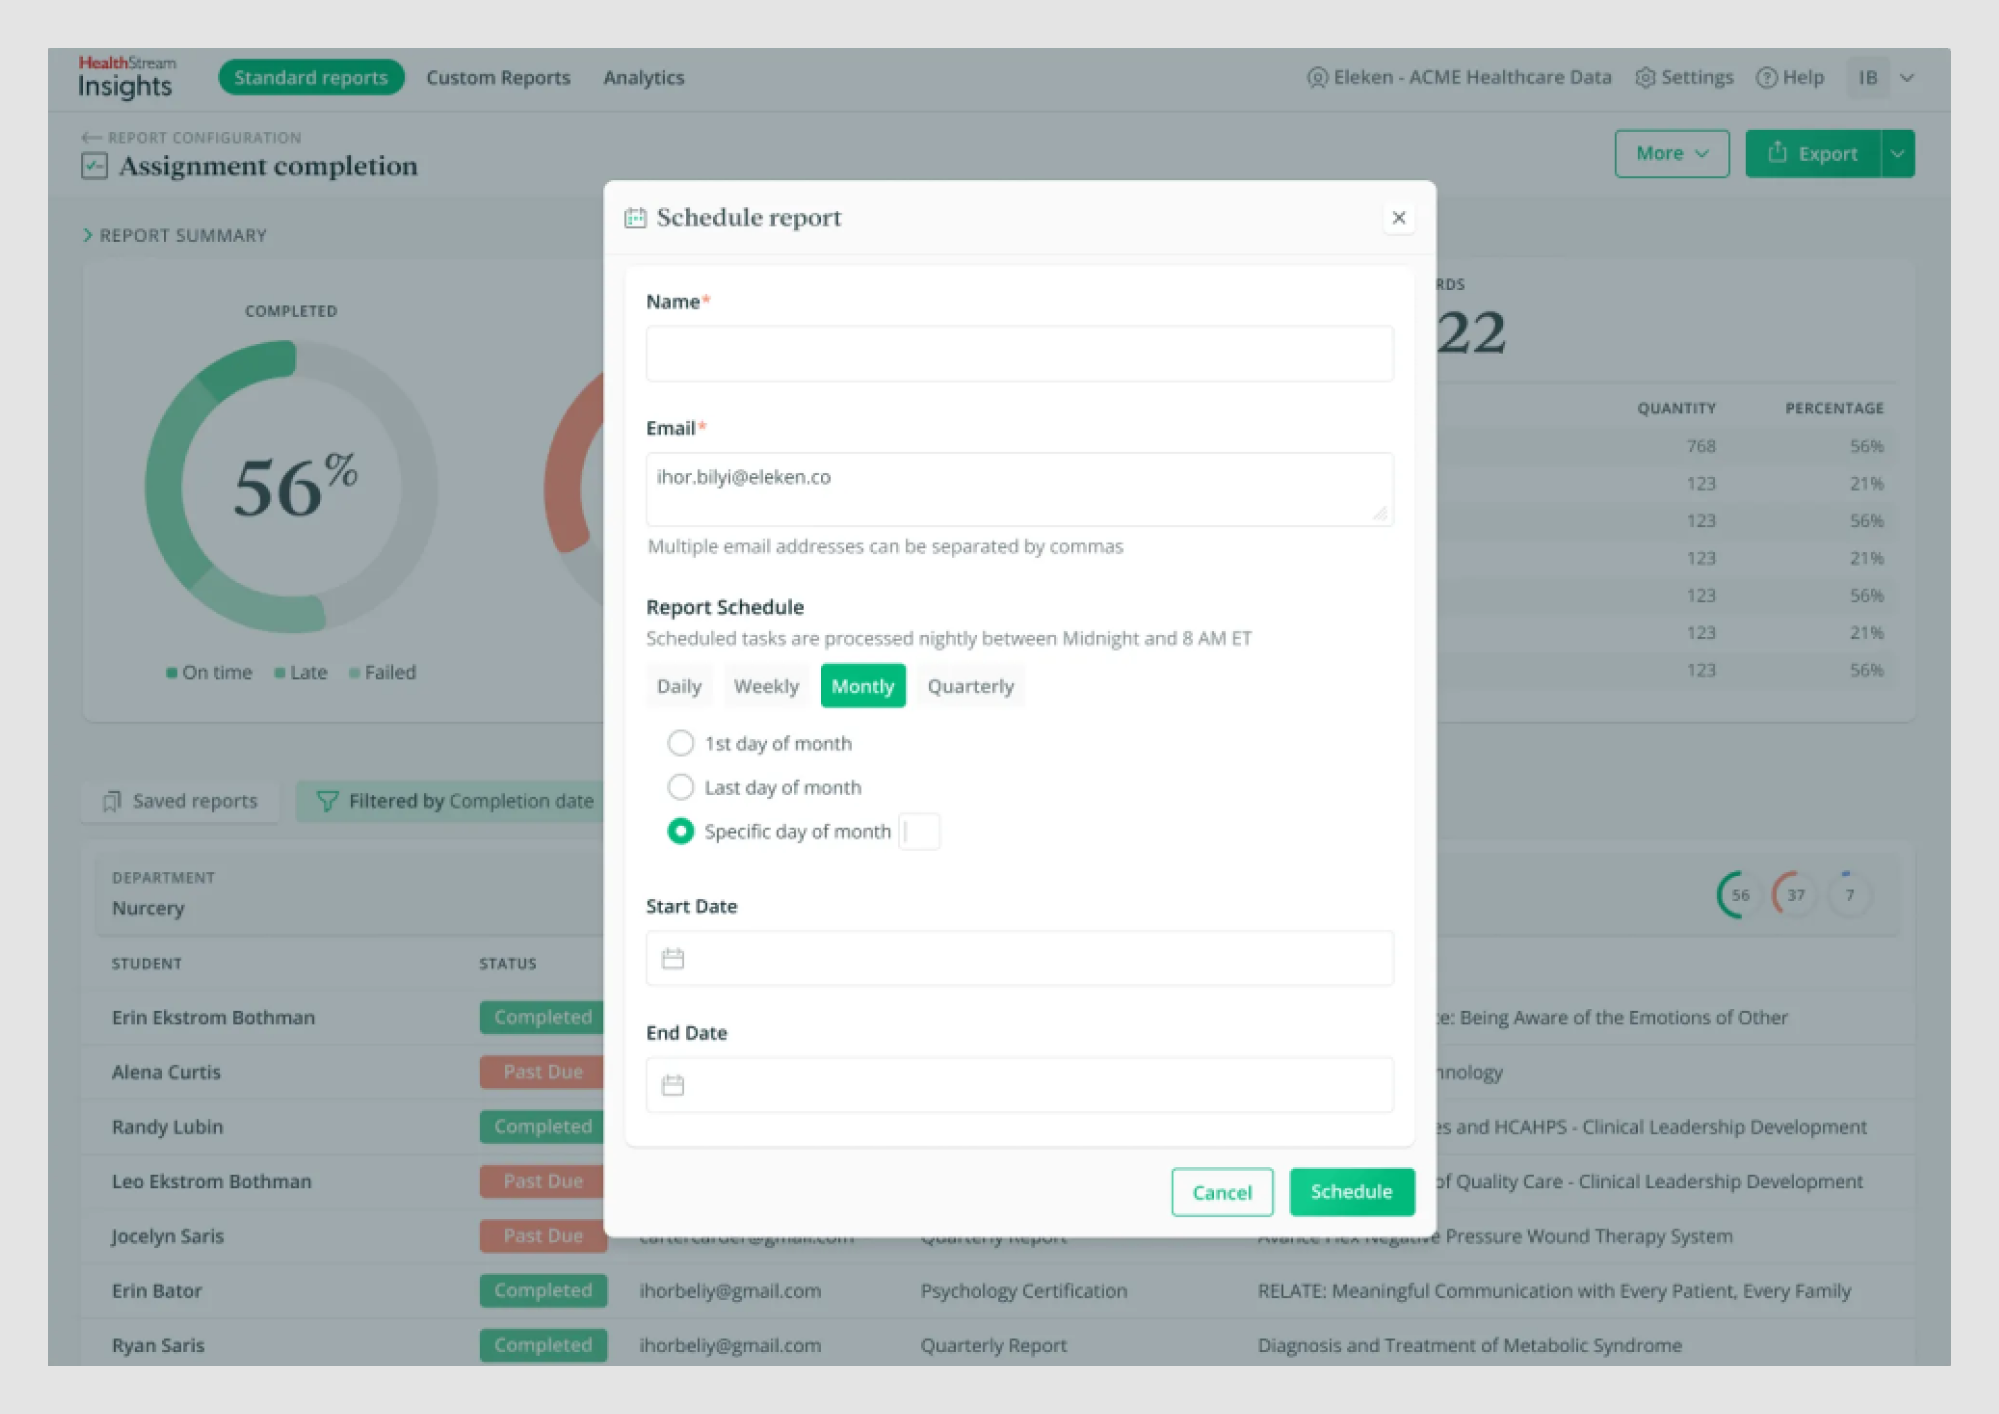Open Custom Reports tab

(x=498, y=77)
